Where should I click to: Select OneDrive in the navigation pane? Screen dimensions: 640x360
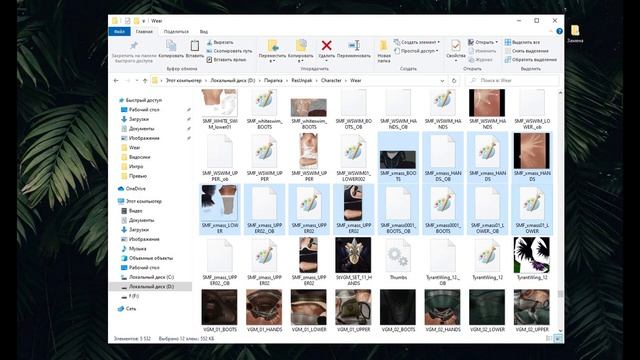coord(136,189)
